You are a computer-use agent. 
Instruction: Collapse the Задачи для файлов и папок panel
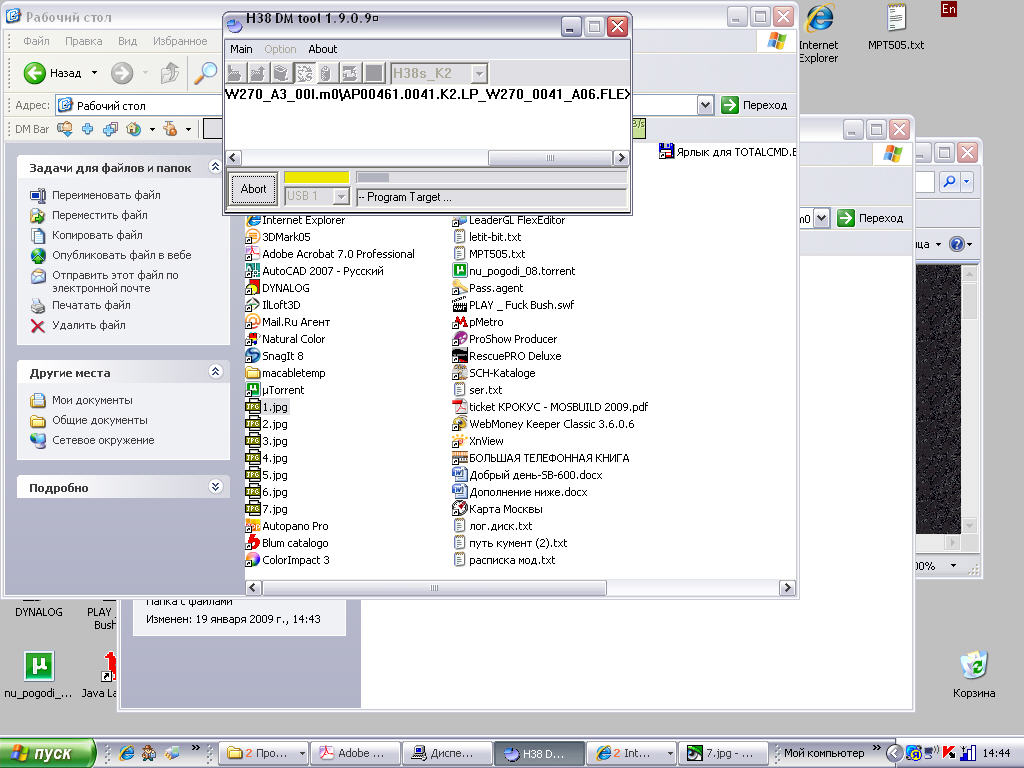click(x=215, y=167)
